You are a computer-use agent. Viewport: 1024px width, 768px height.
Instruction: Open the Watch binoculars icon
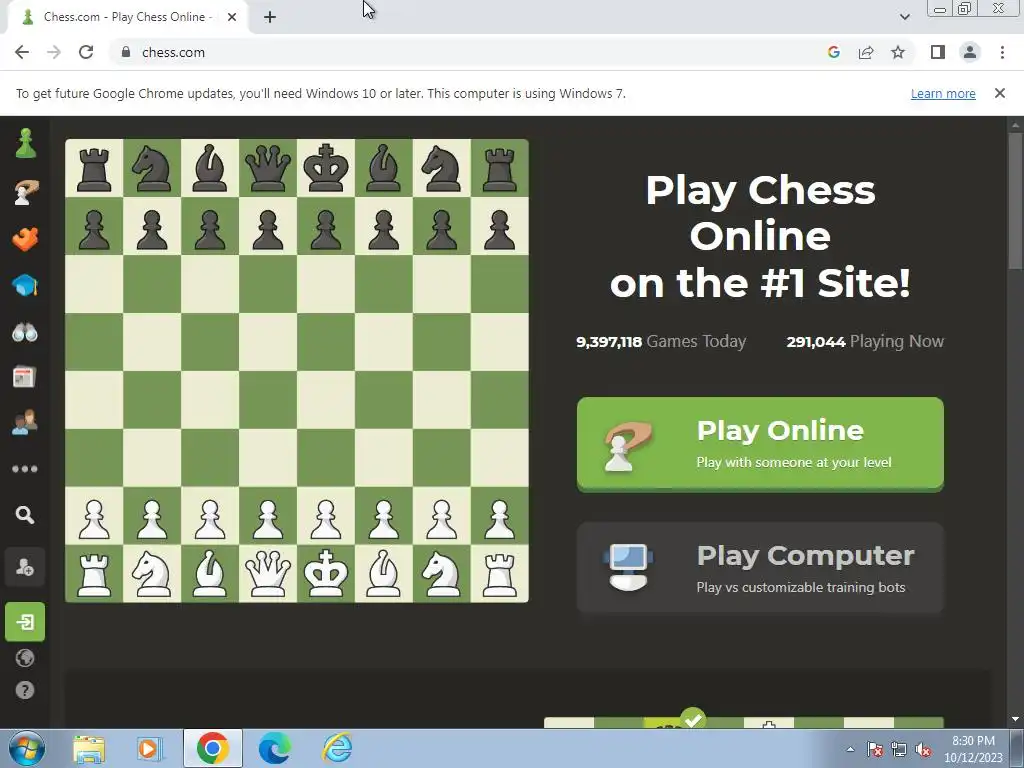pyautogui.click(x=25, y=332)
